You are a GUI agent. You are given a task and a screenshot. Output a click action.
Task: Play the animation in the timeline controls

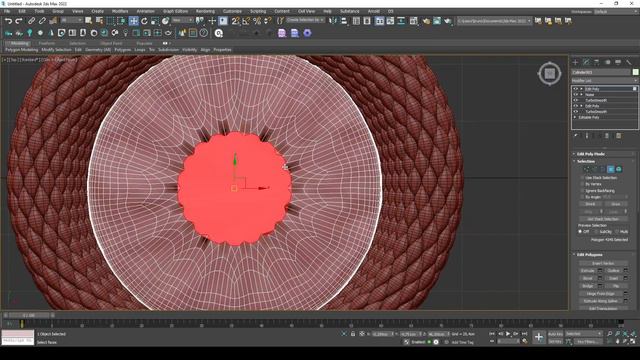pos(508,334)
